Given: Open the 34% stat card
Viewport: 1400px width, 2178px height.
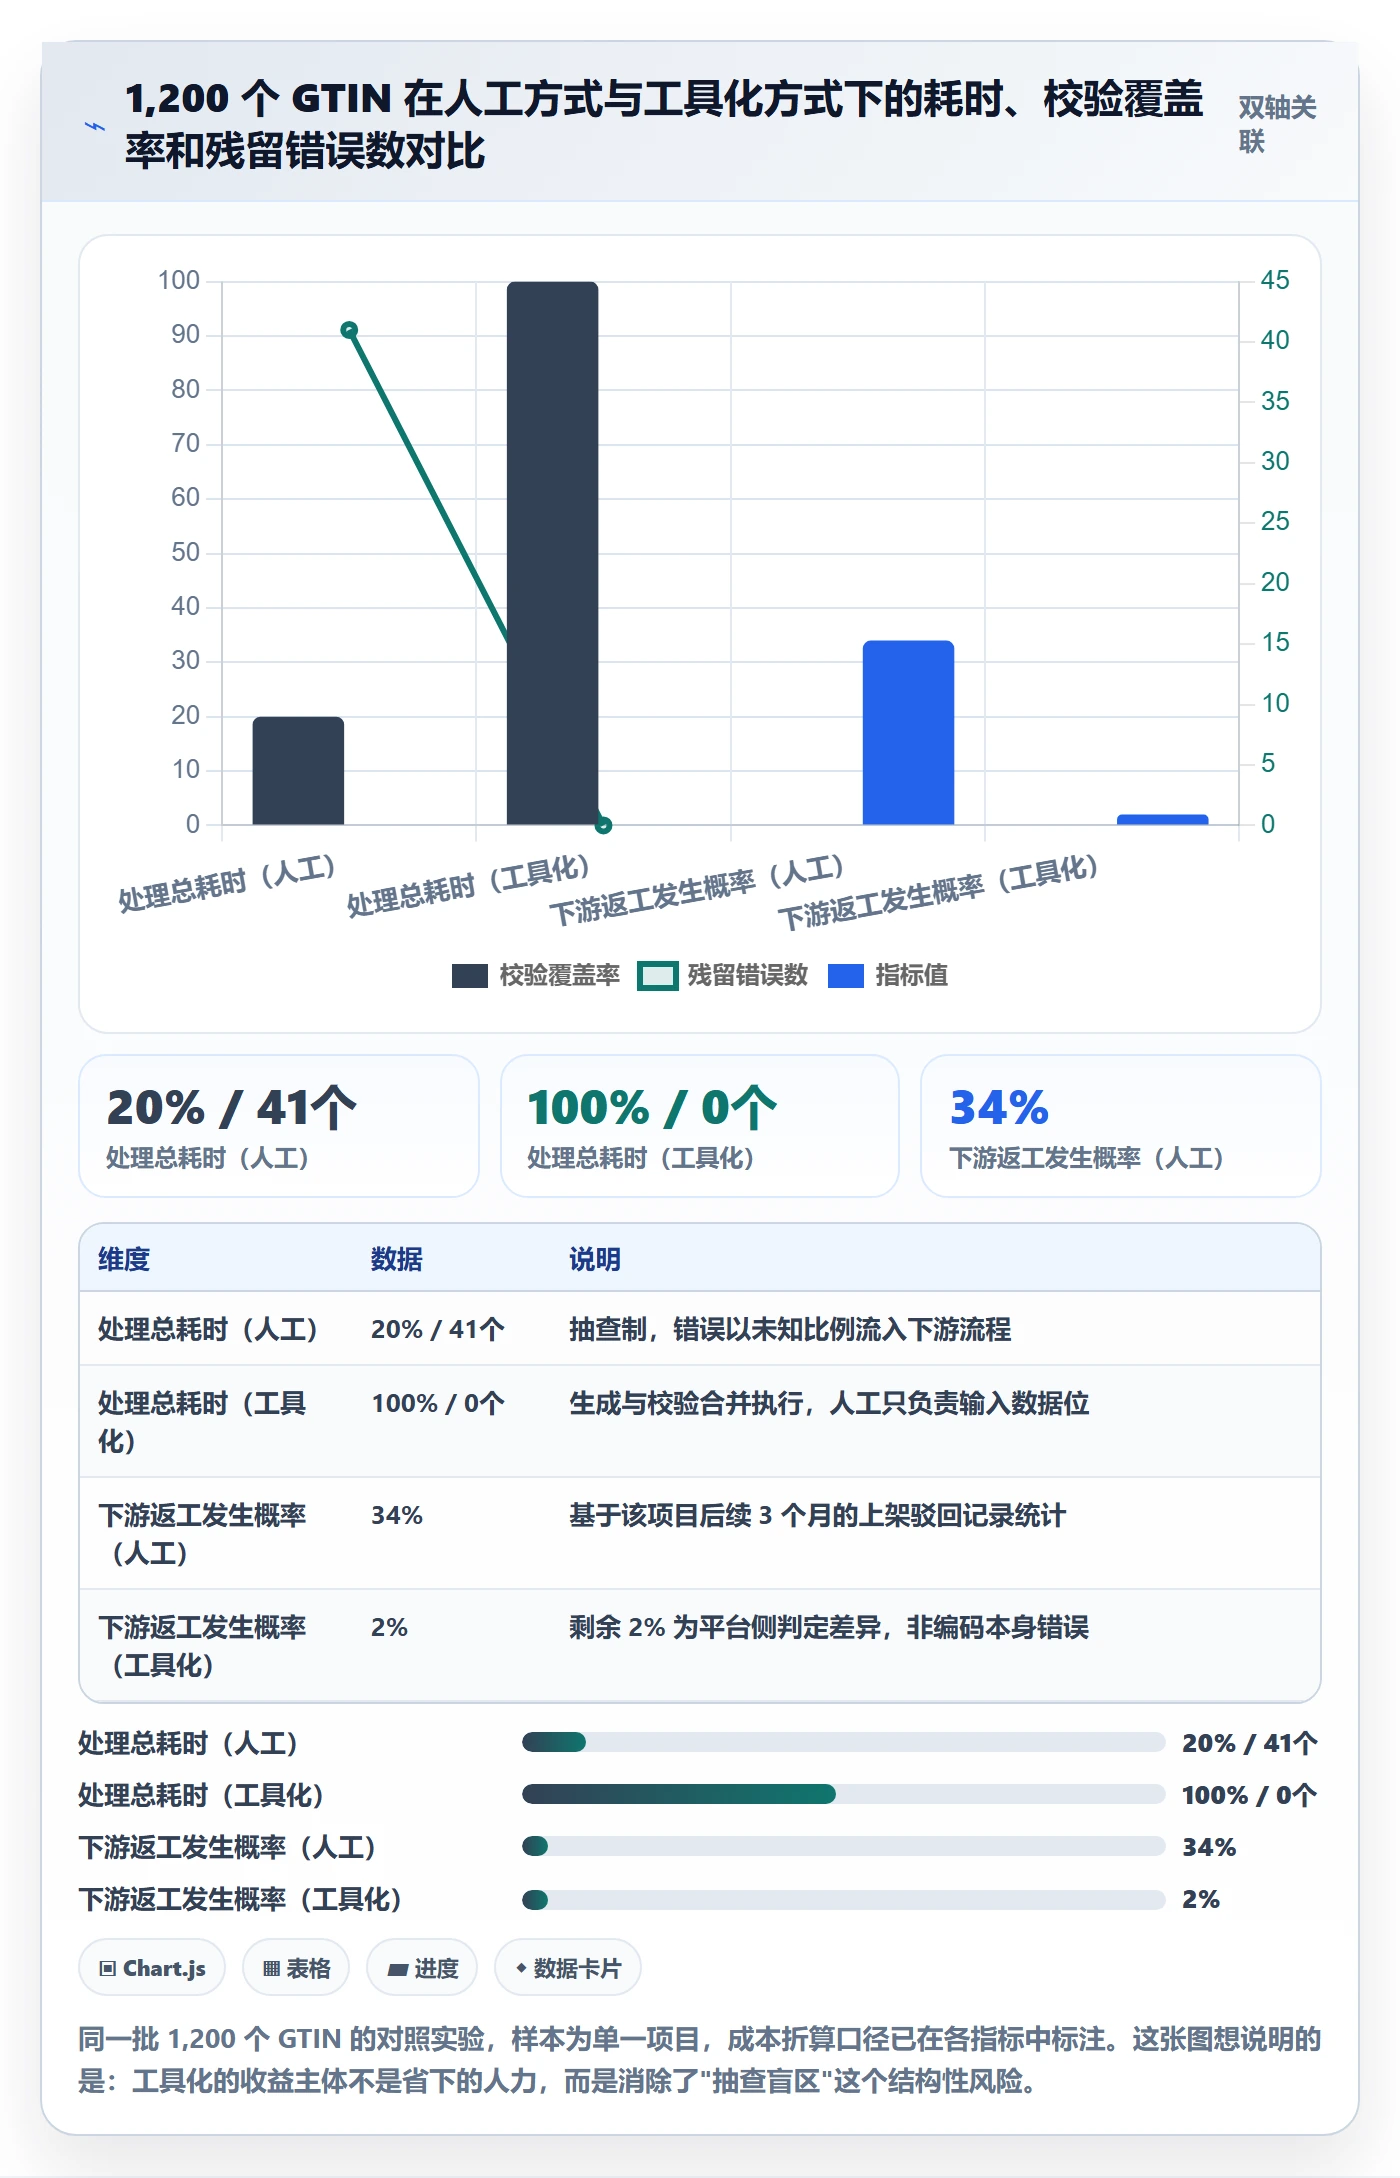Looking at the screenshot, I should coord(1121,1126).
